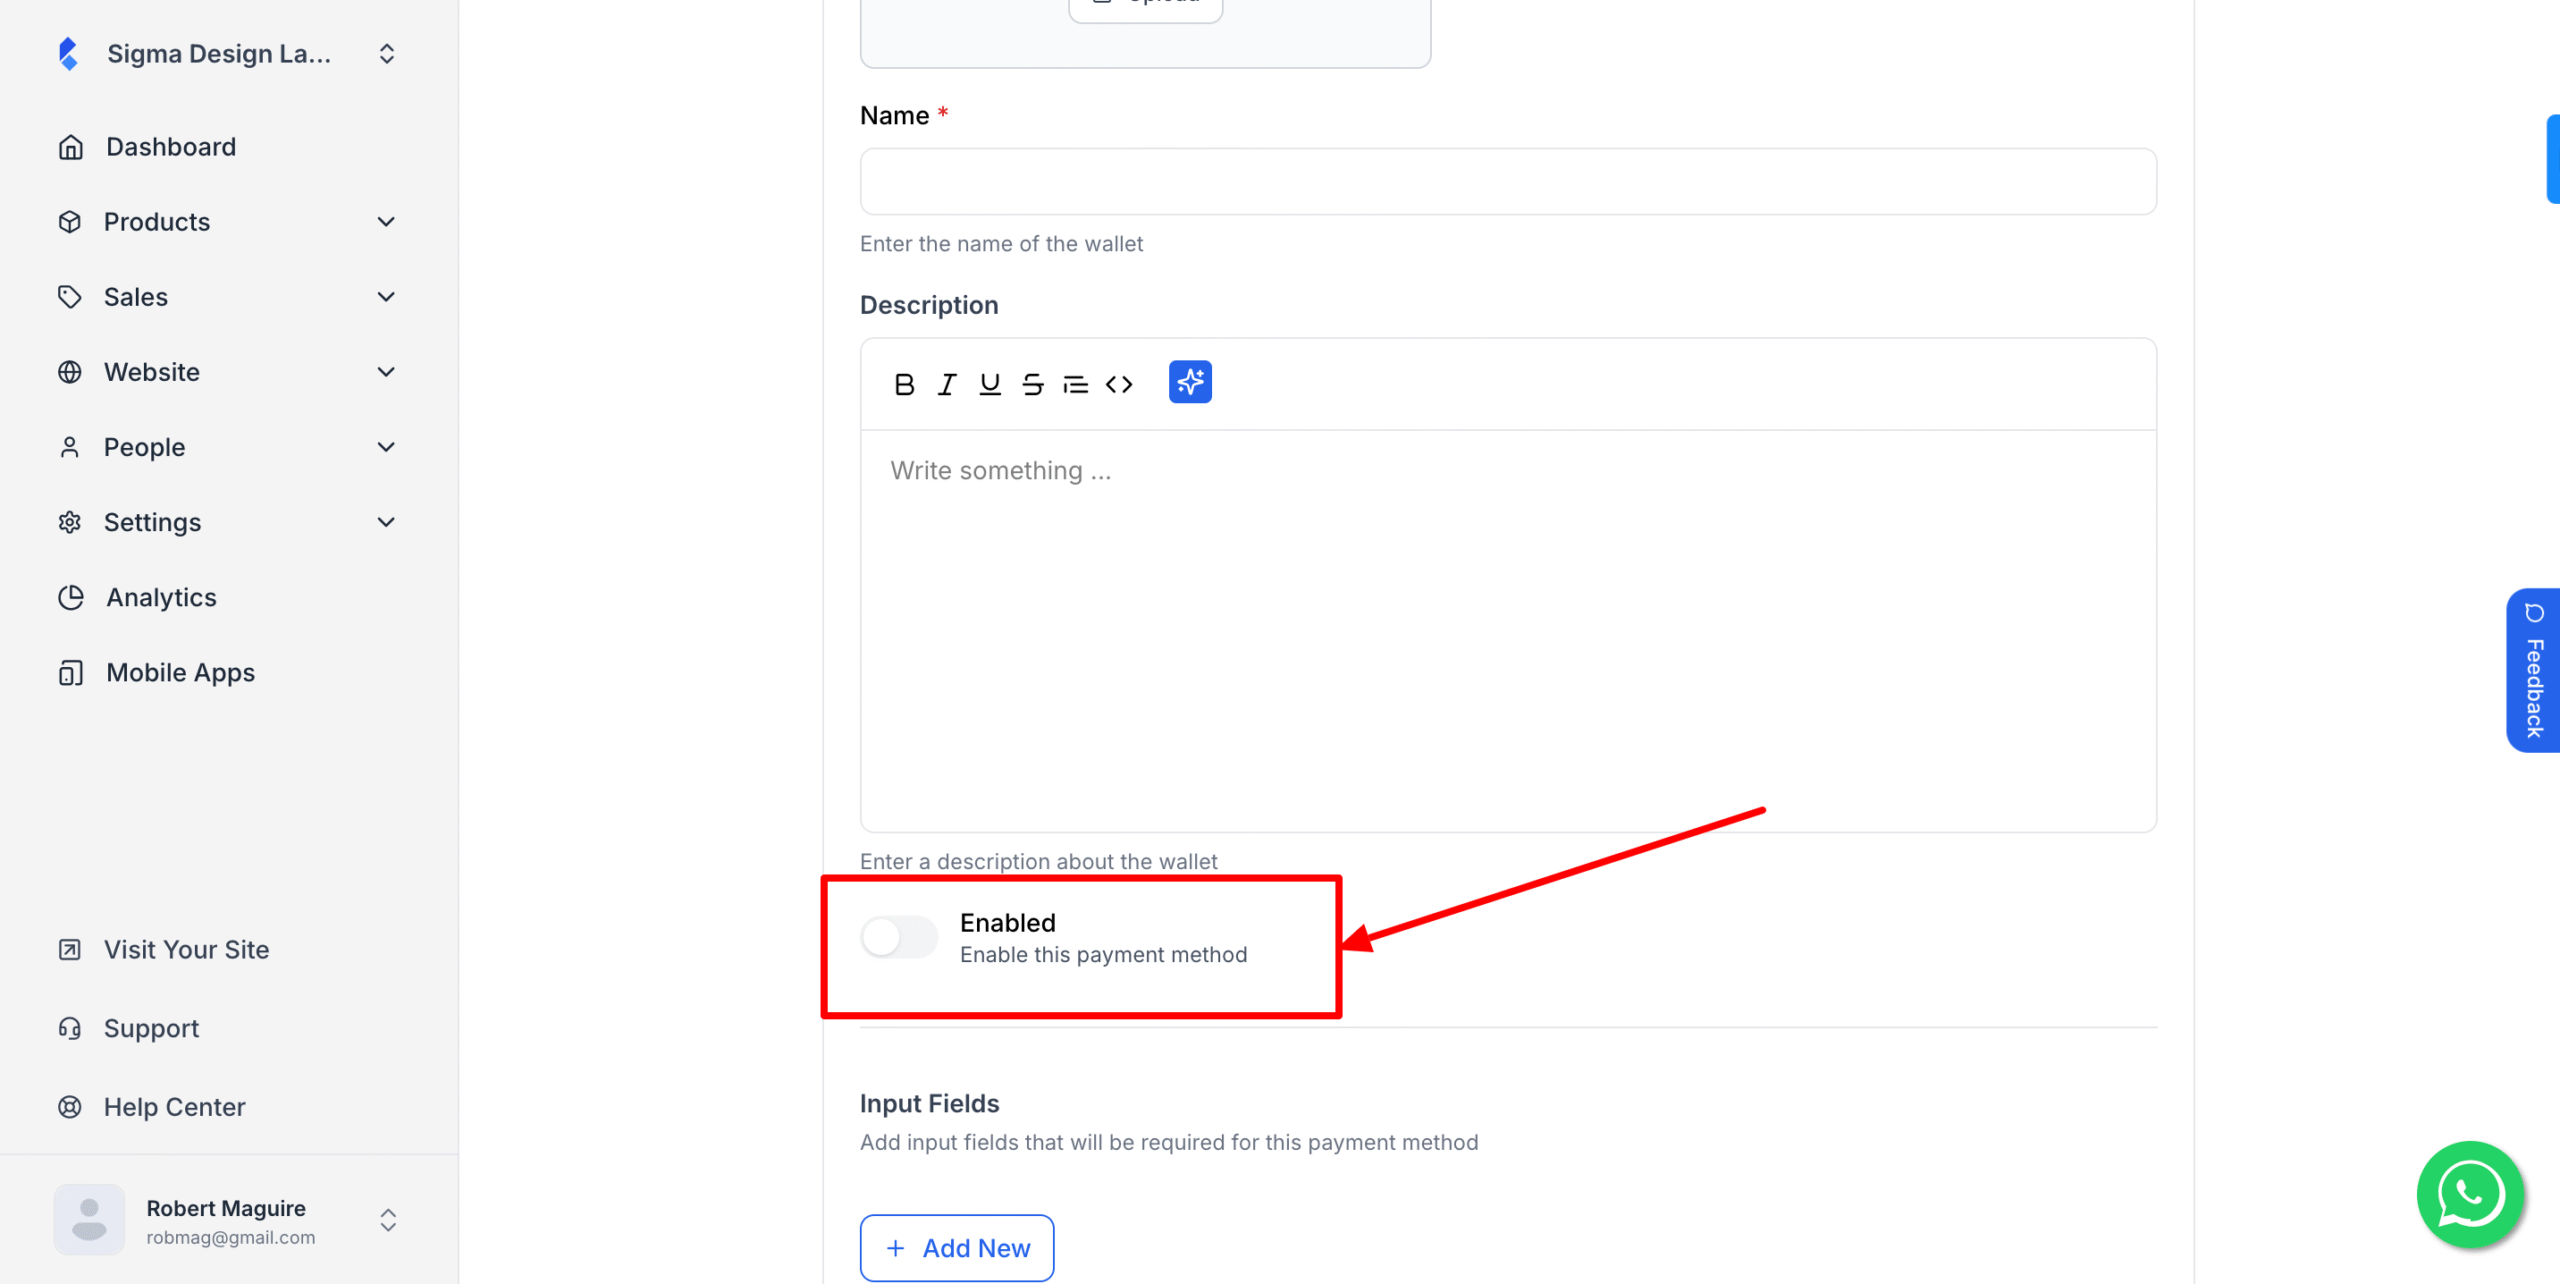Open the Help Center icon
The image size is (2560, 1284).
click(x=70, y=1107)
